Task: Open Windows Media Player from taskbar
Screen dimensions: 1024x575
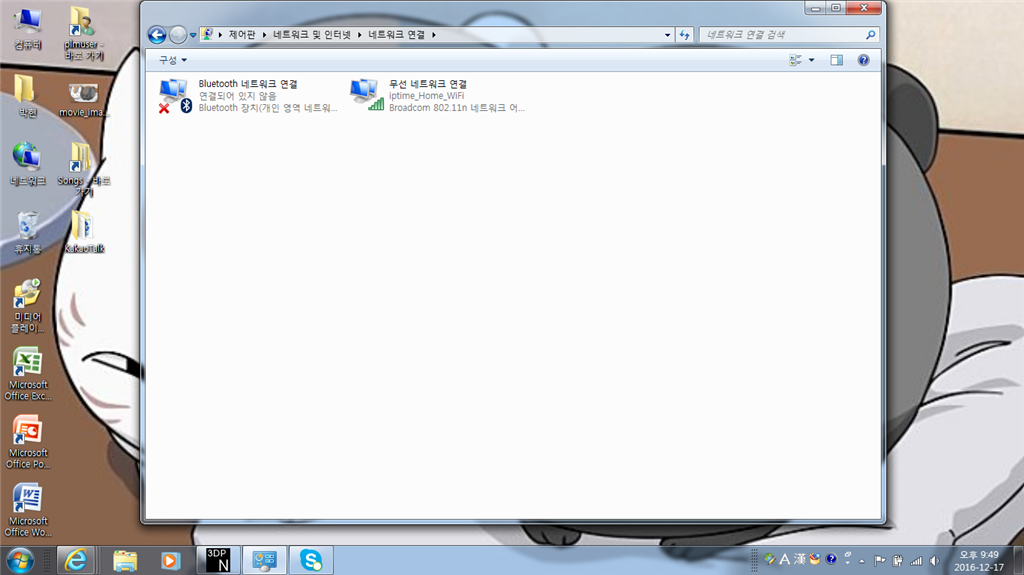Action: (x=170, y=561)
